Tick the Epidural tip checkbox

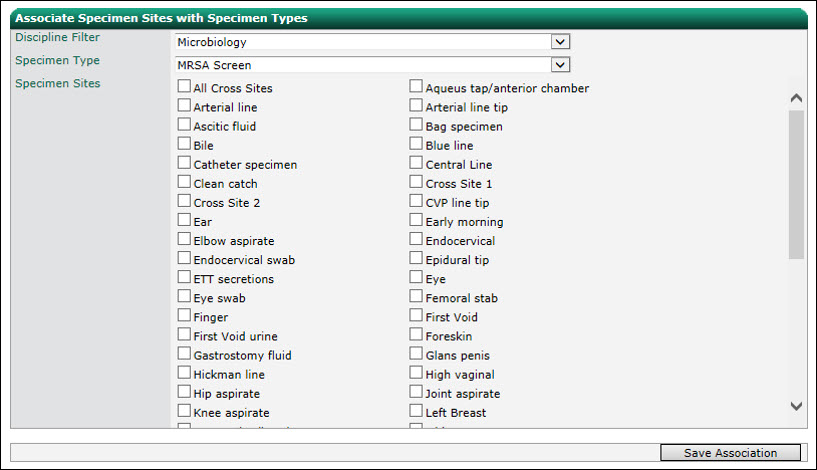(x=416, y=258)
